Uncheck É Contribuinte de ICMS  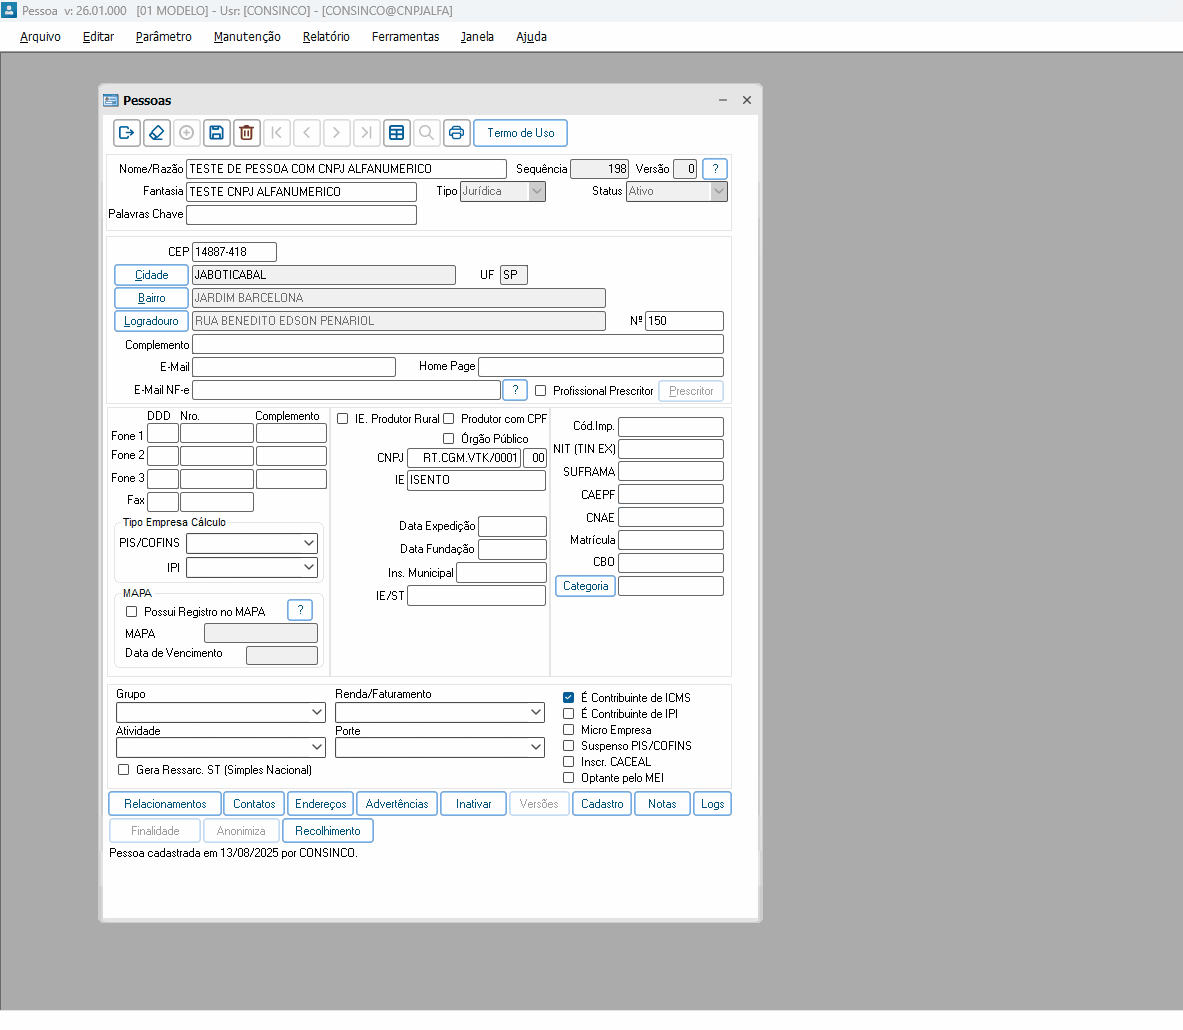coord(569,698)
